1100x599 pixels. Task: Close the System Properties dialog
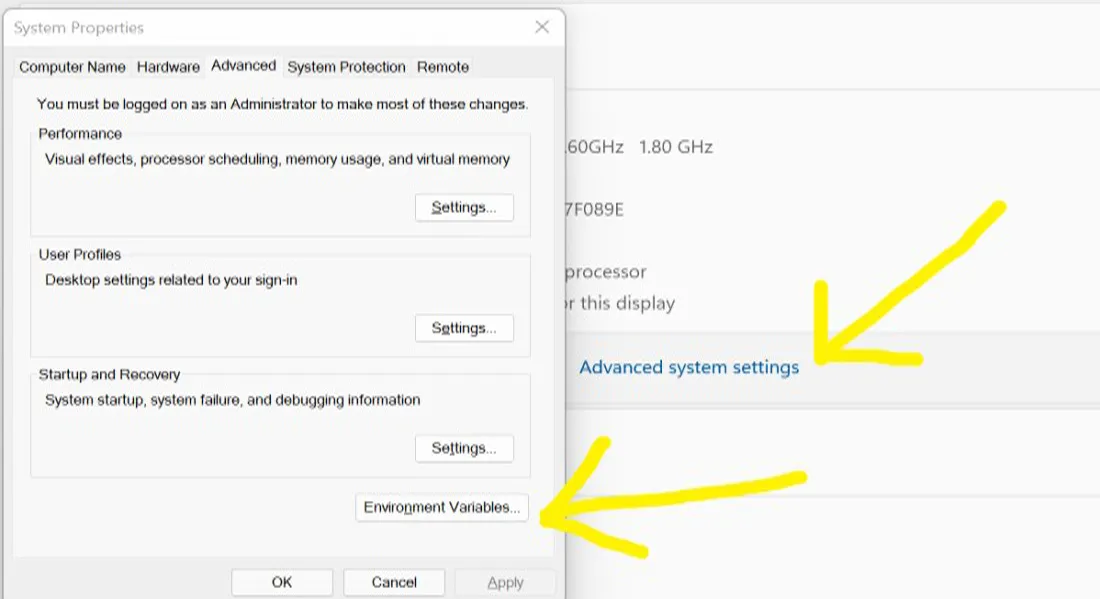(542, 27)
